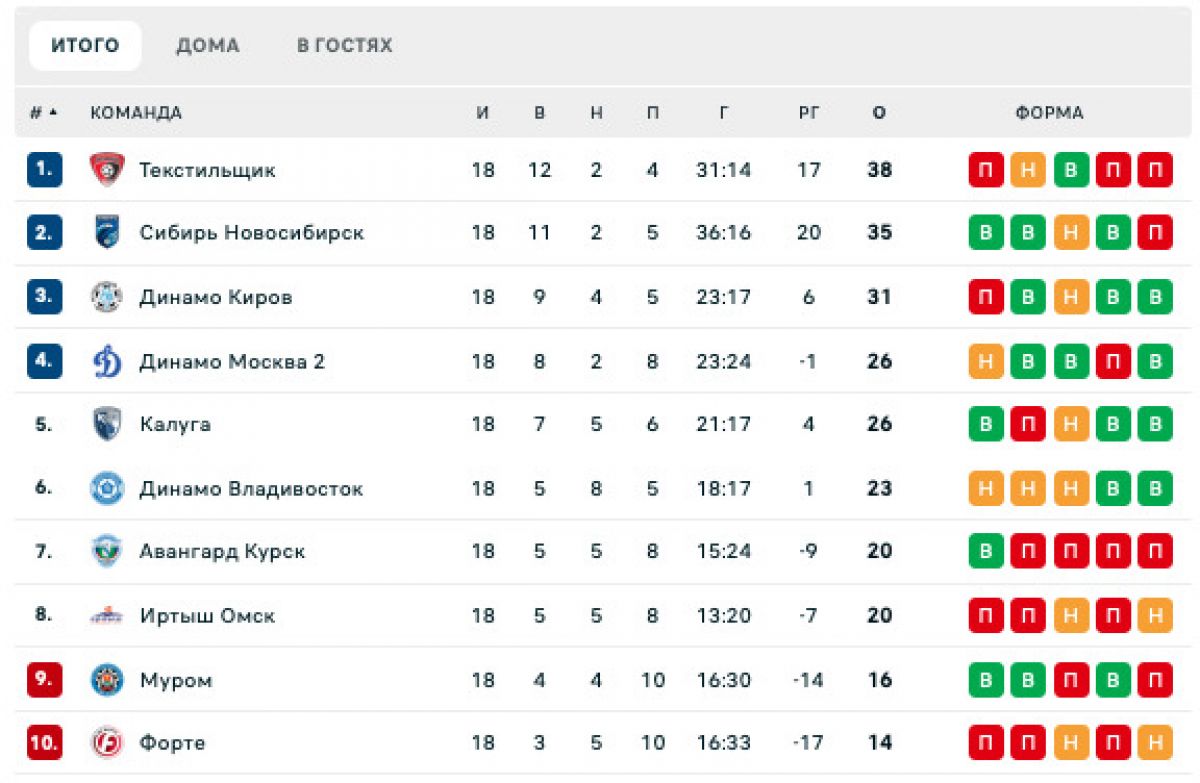Viewport: 1200px width, 783px height.
Task: Switch to the В гостях tab
Action: (345, 46)
